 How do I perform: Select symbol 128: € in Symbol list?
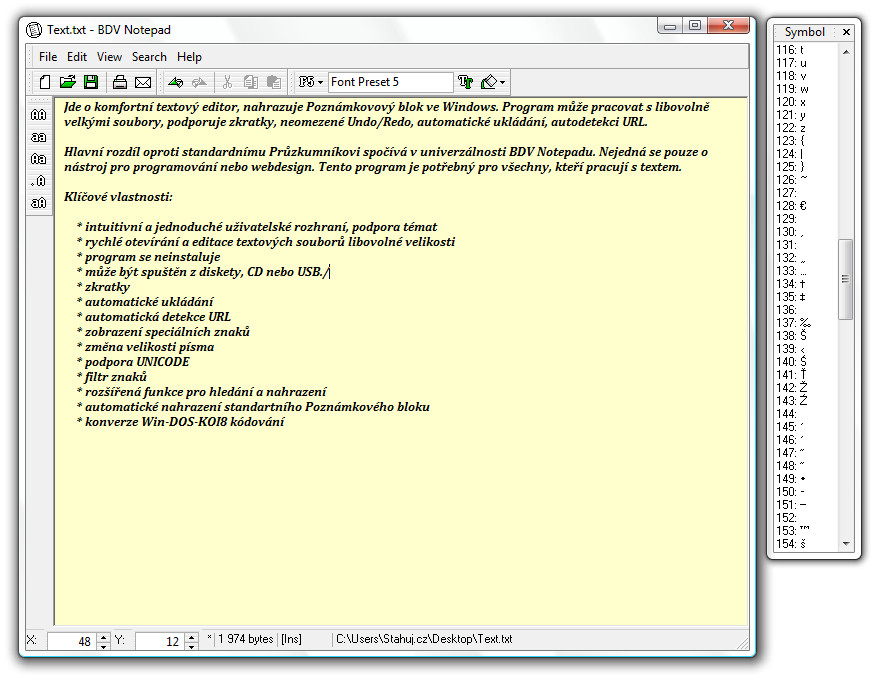point(791,206)
